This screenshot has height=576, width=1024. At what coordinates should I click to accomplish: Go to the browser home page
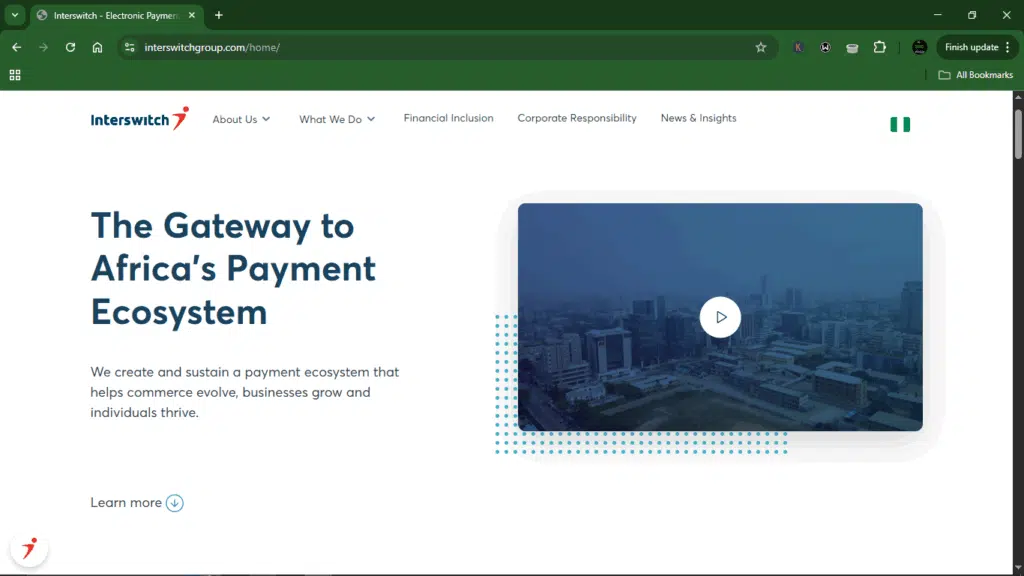(x=97, y=47)
